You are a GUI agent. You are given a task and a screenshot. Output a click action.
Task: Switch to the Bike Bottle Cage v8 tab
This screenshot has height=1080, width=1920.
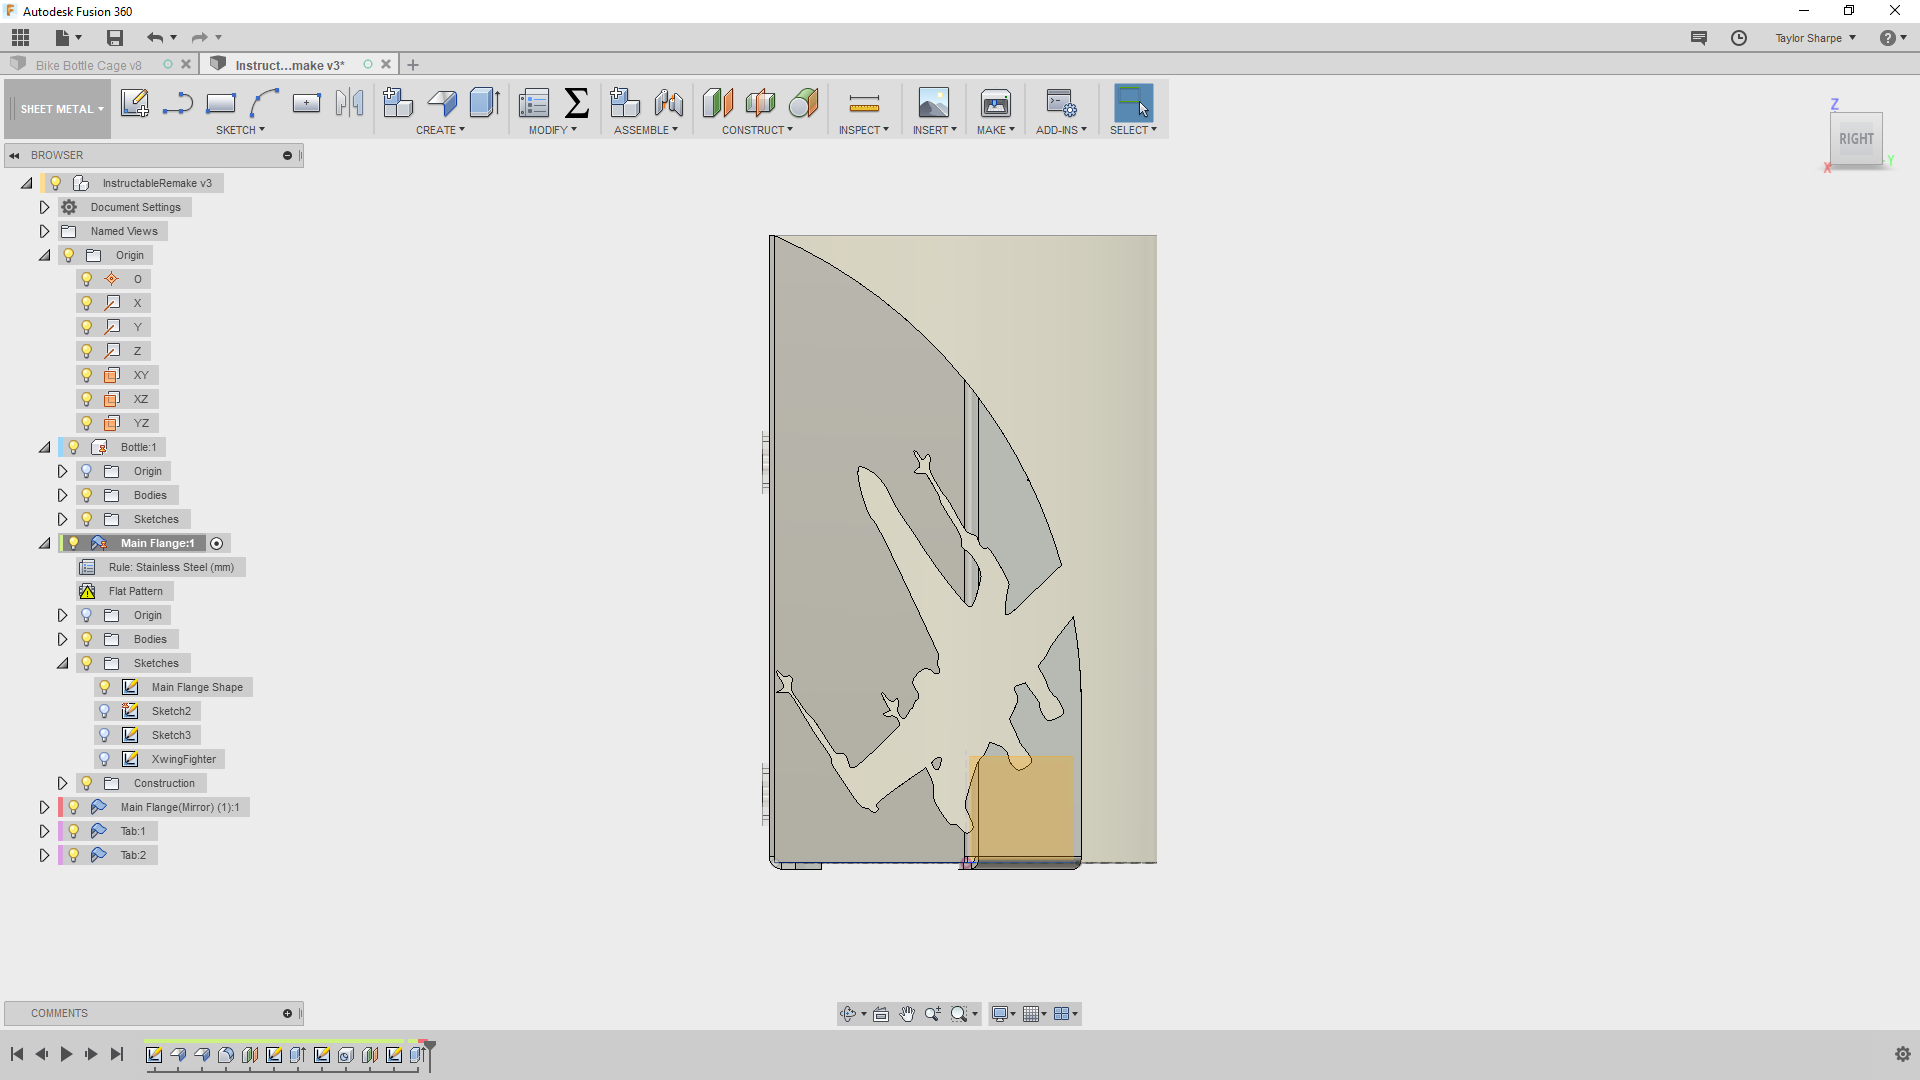click(x=89, y=65)
